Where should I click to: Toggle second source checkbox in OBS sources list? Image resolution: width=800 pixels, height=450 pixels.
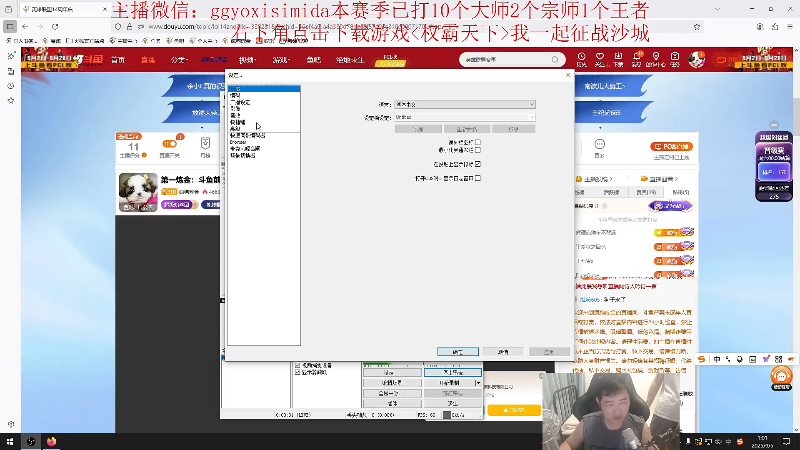pyautogui.click(x=297, y=372)
